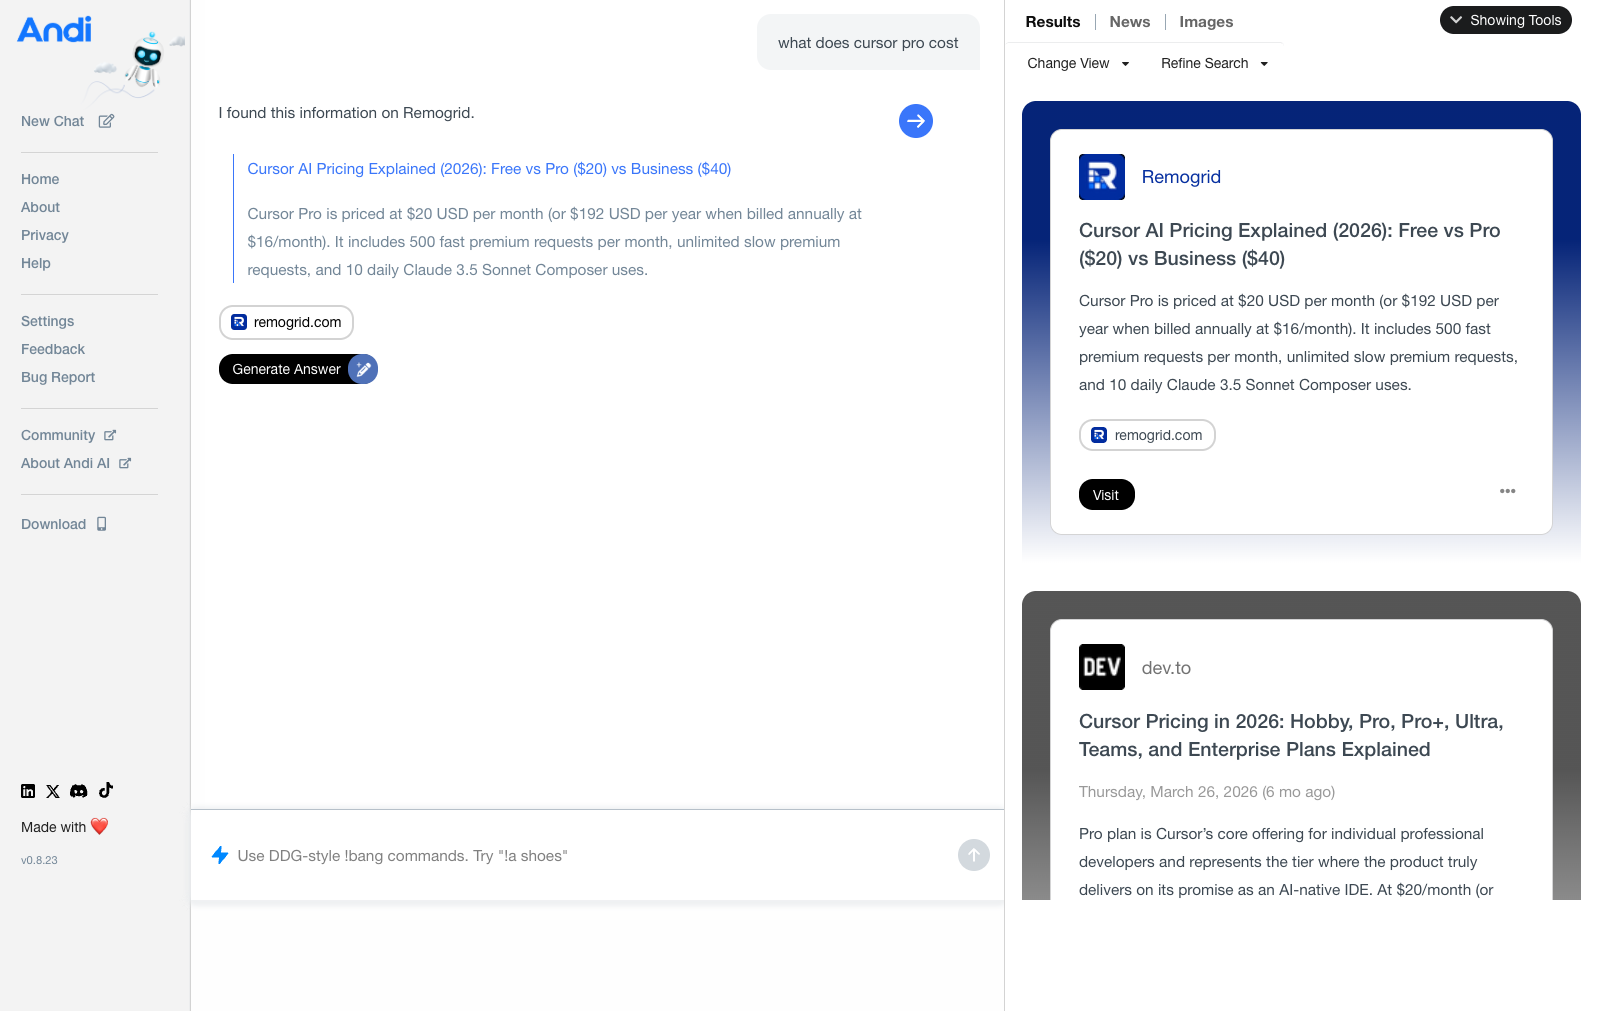Open the Remogrid card title about Cursor AI Pricing
The width and height of the screenshot is (1614, 1011).
1290,244
